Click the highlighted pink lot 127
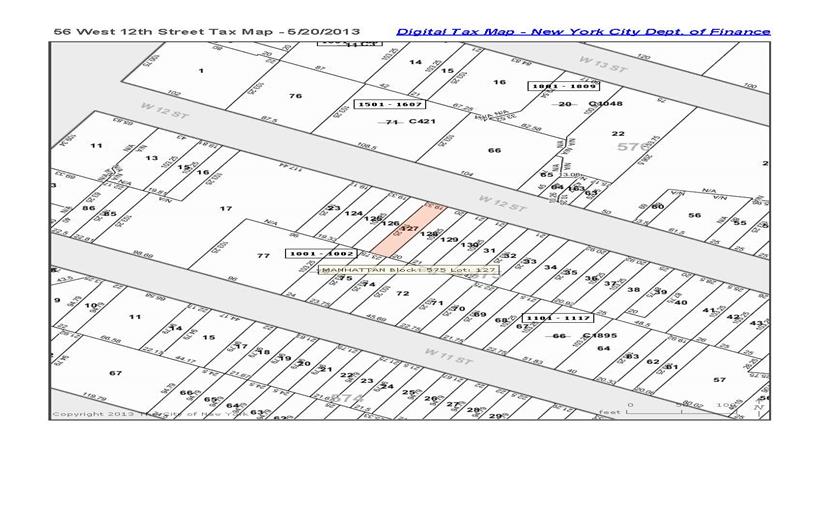Viewport: 830px width, 530px height. 408,229
